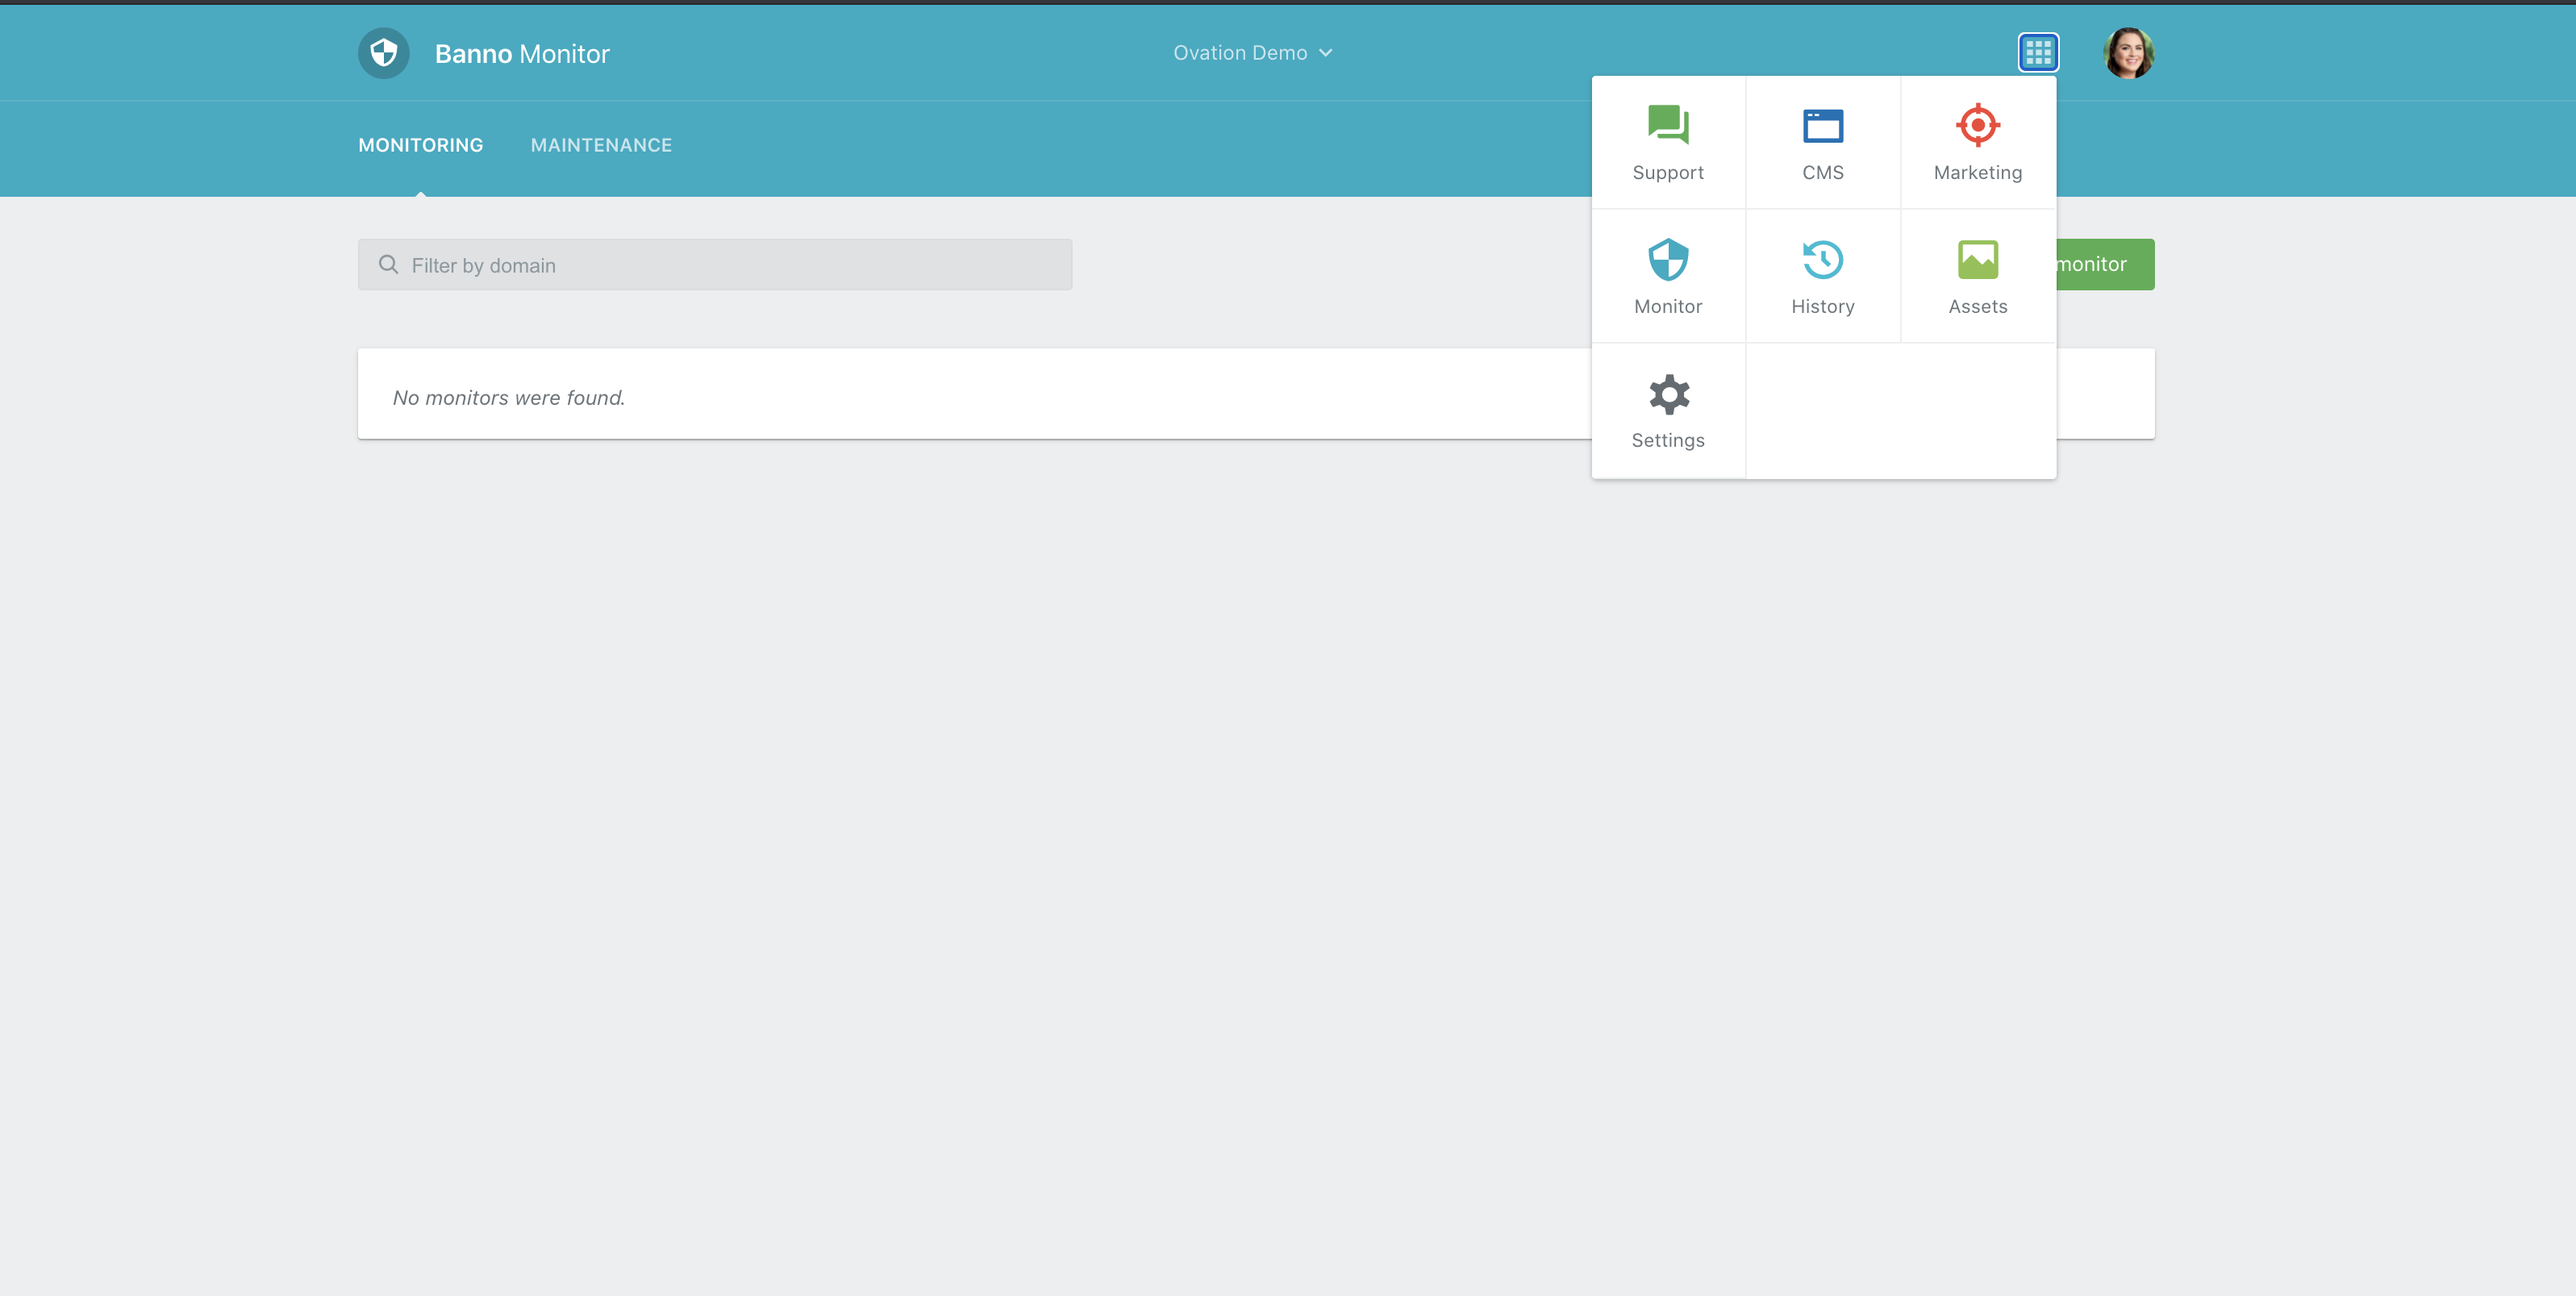Open the History clock icon
The height and width of the screenshot is (1296, 2576).
[1822, 260]
